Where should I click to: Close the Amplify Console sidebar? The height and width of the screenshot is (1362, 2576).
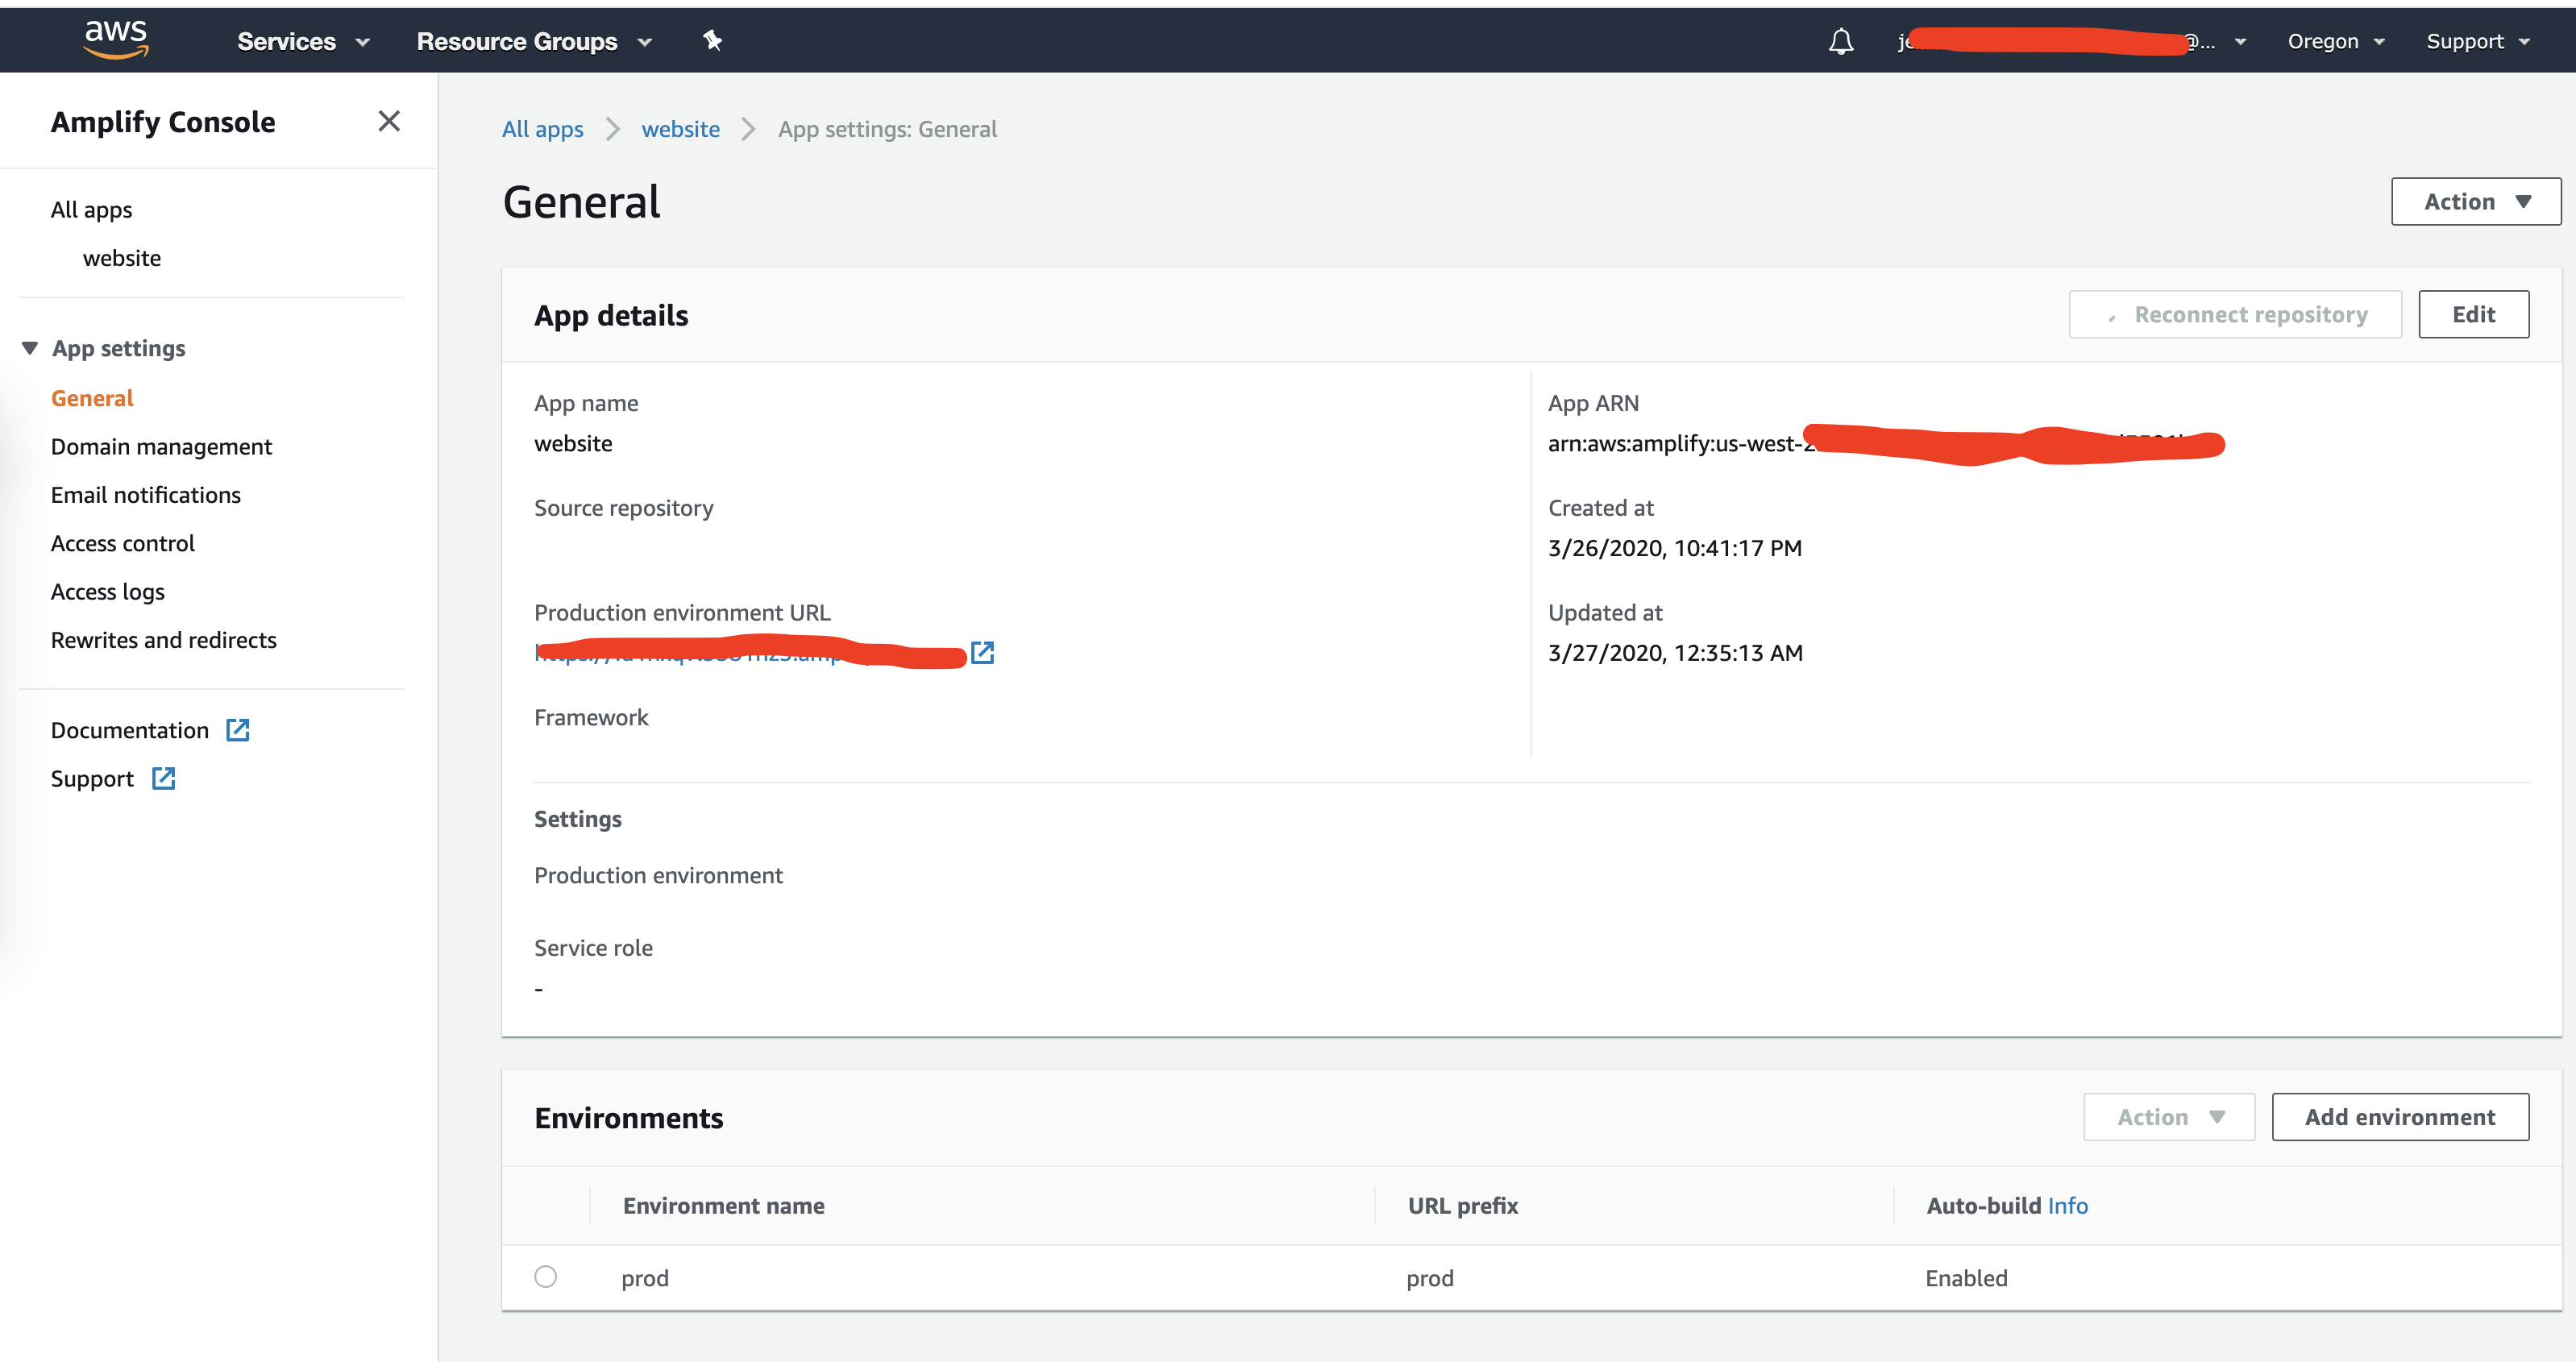click(389, 121)
